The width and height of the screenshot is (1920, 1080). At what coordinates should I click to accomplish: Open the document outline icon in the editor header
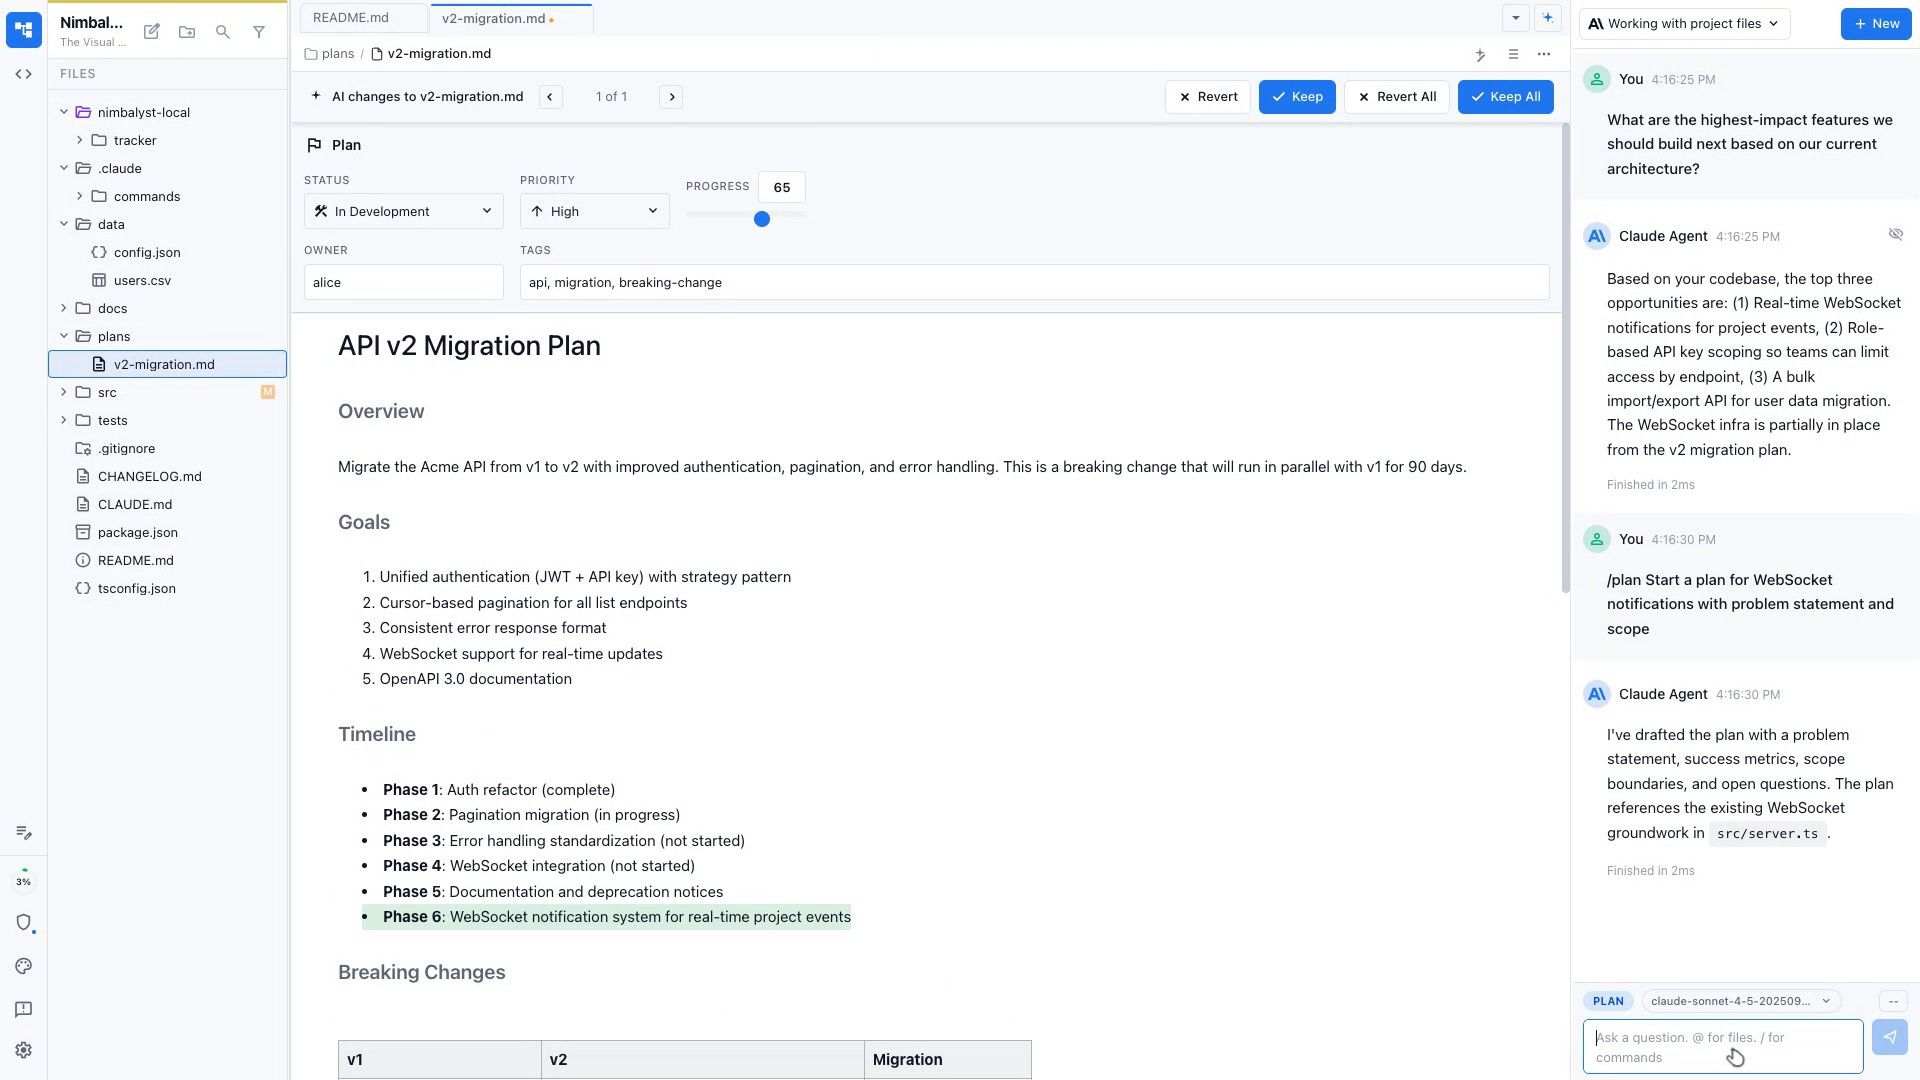pos(1513,55)
